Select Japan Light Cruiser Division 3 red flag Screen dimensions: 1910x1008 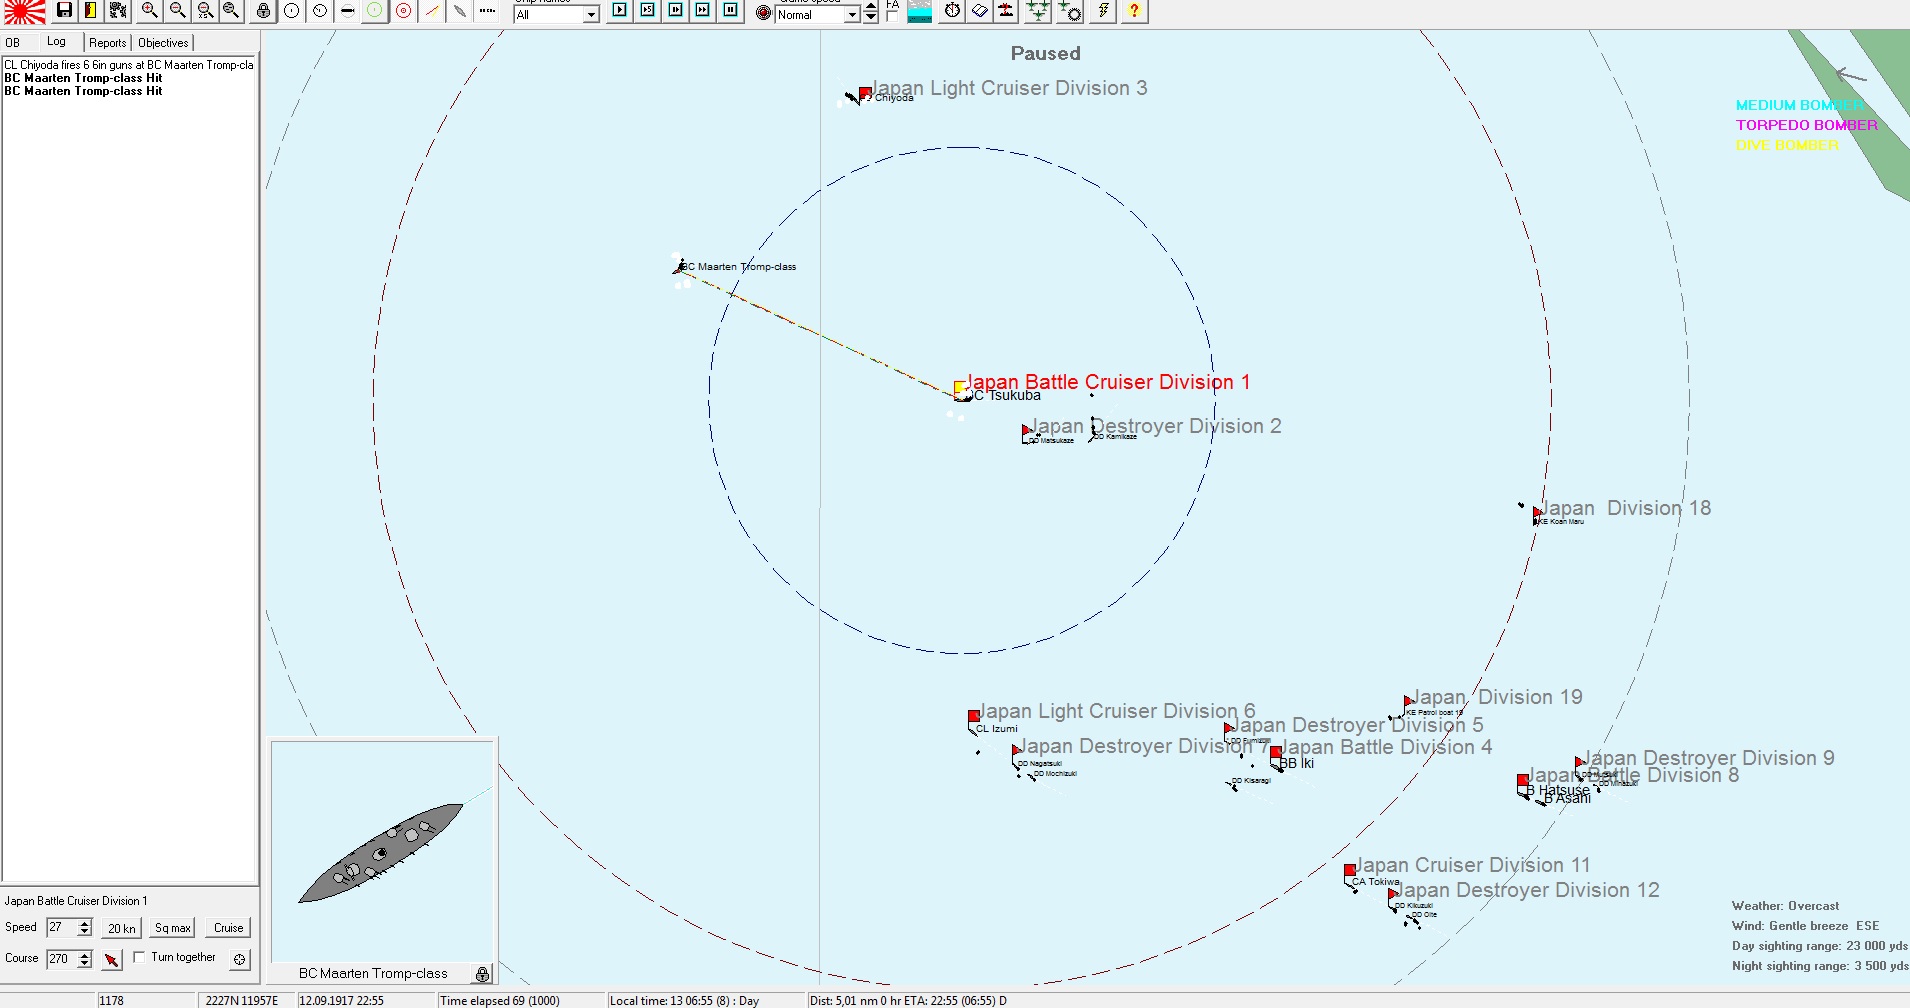(x=865, y=93)
